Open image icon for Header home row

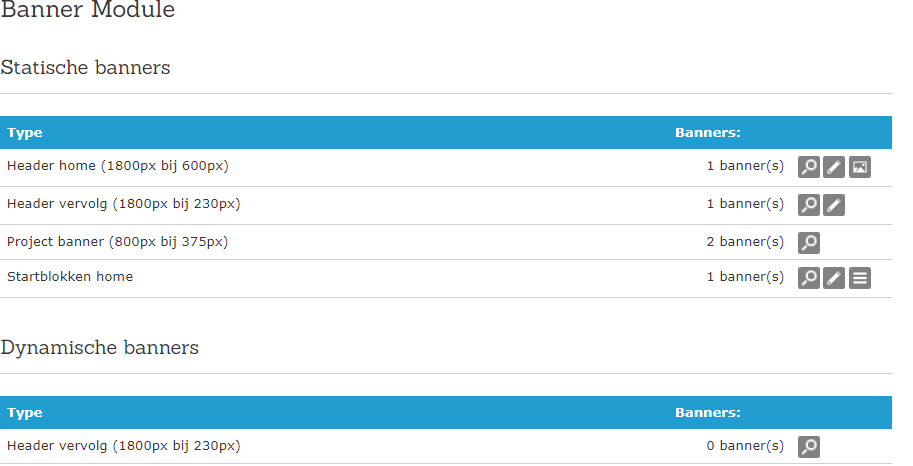coord(859,167)
